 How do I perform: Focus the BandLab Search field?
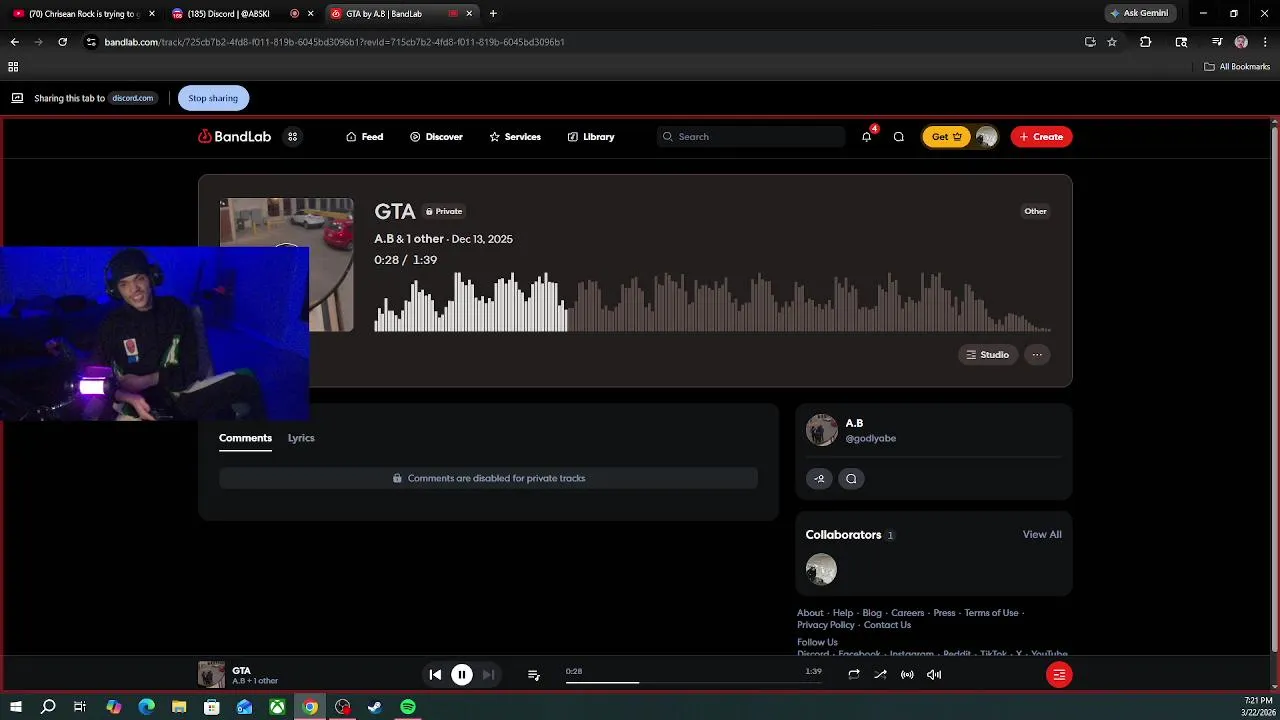(751, 137)
